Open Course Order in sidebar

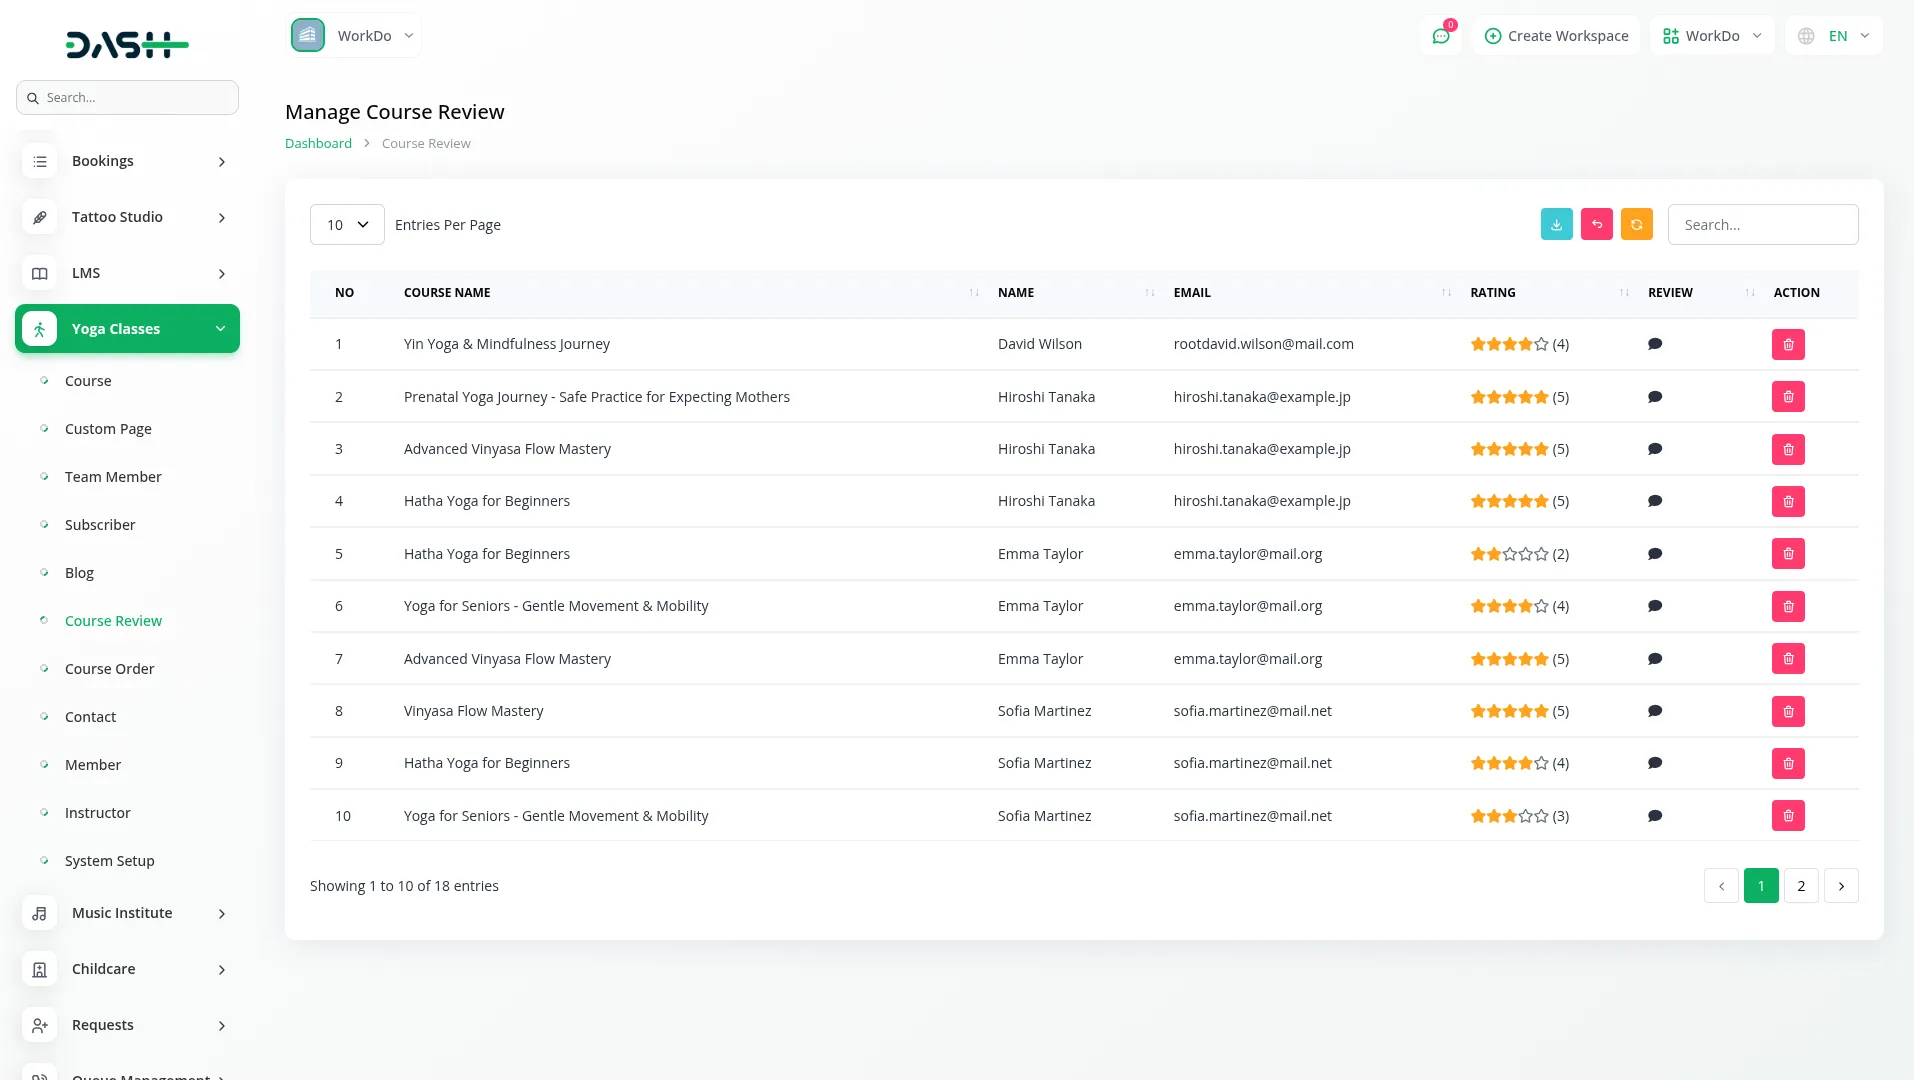109,669
